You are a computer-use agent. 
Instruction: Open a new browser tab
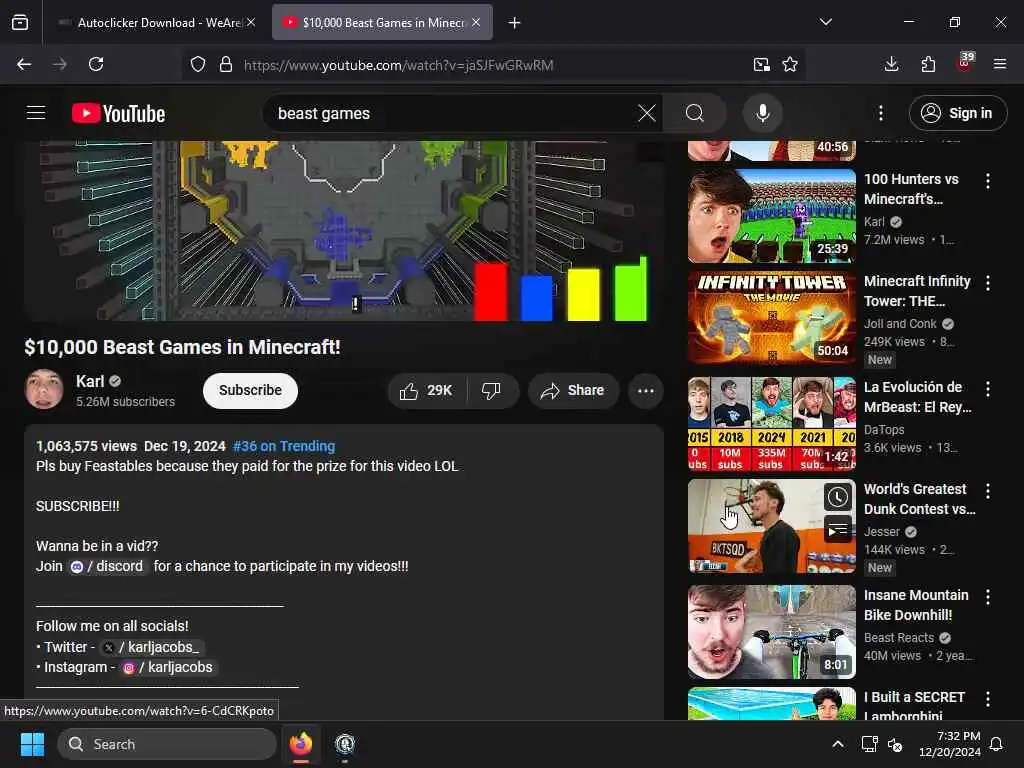click(x=515, y=23)
